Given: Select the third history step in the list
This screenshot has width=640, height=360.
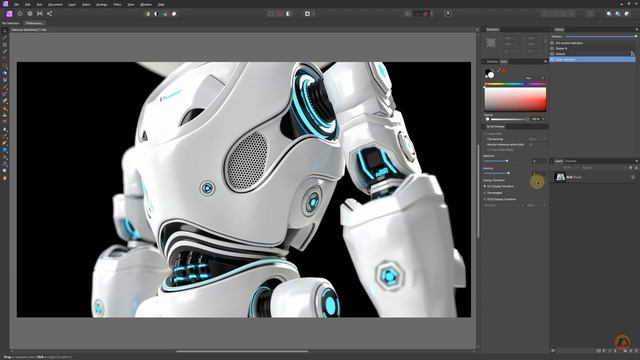Looking at the screenshot, I should 592,53.
